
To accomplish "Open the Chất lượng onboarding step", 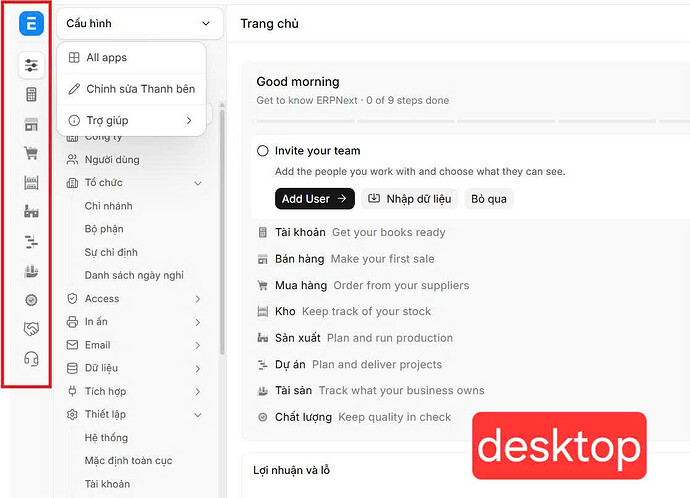I will click(354, 417).
